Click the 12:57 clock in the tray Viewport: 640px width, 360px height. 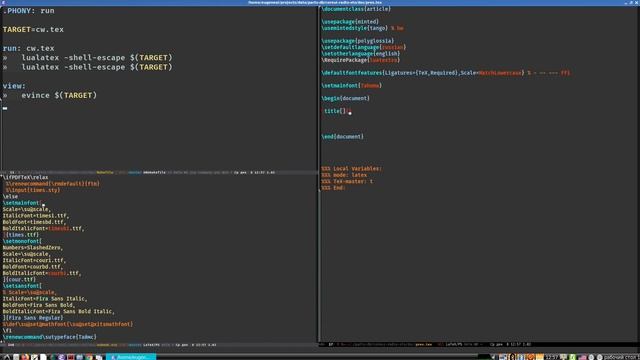point(552,357)
